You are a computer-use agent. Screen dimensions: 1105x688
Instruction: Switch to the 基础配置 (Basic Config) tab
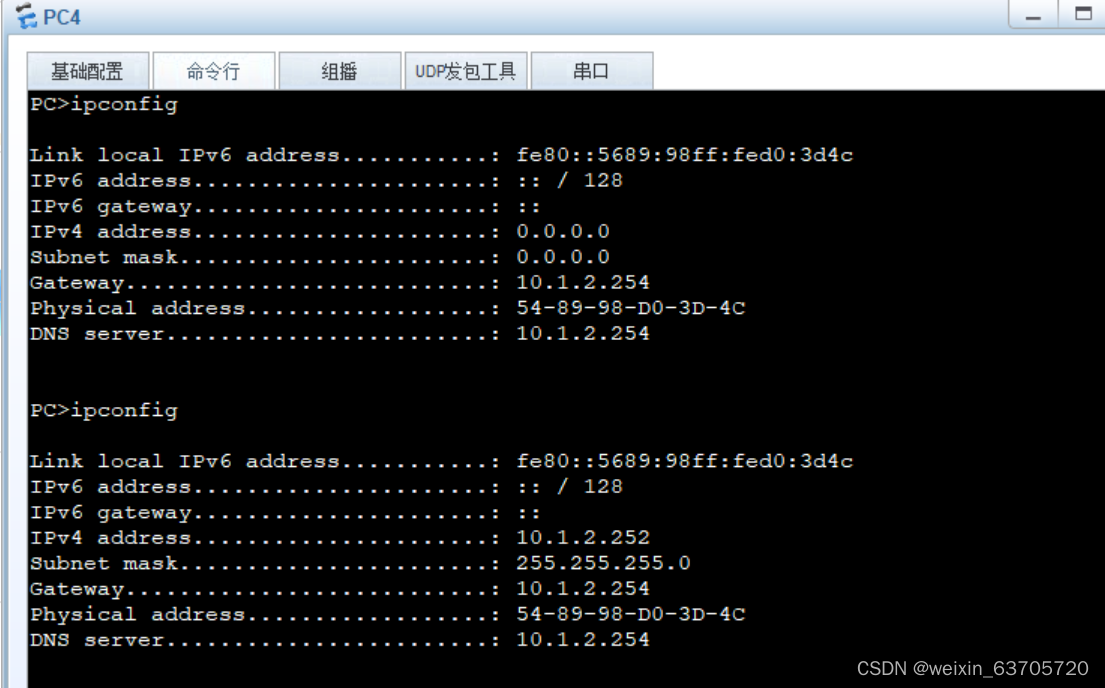[88, 70]
